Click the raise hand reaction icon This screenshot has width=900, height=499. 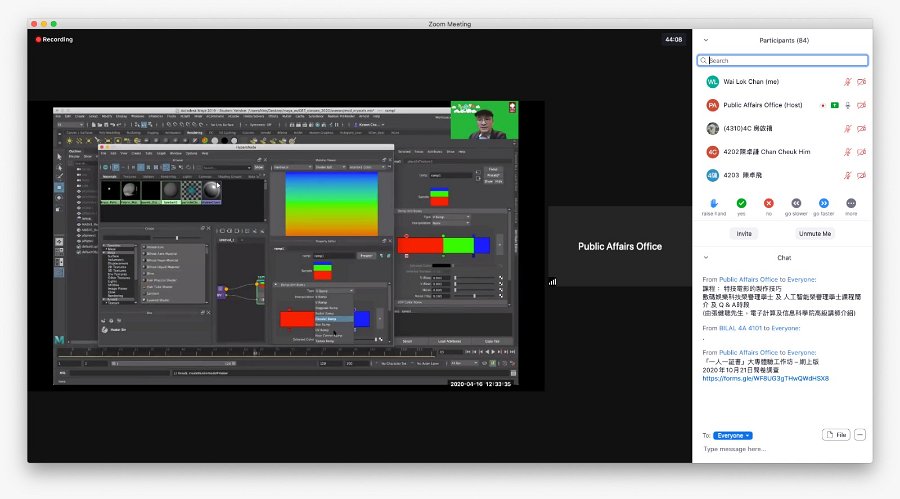(x=713, y=203)
